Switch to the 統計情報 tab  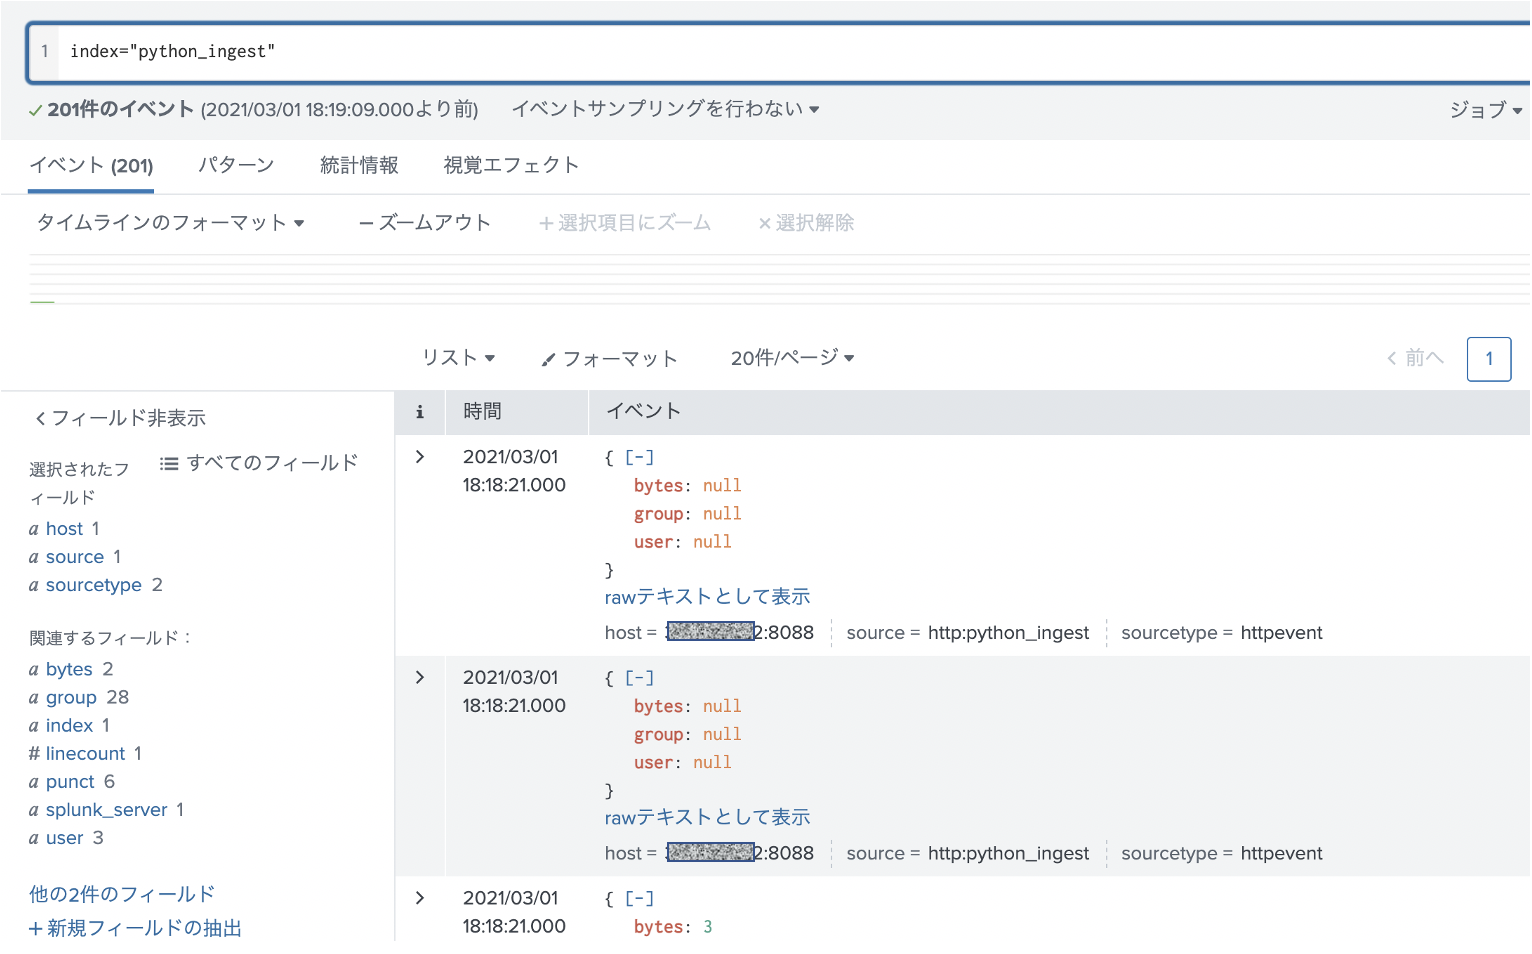click(x=359, y=165)
